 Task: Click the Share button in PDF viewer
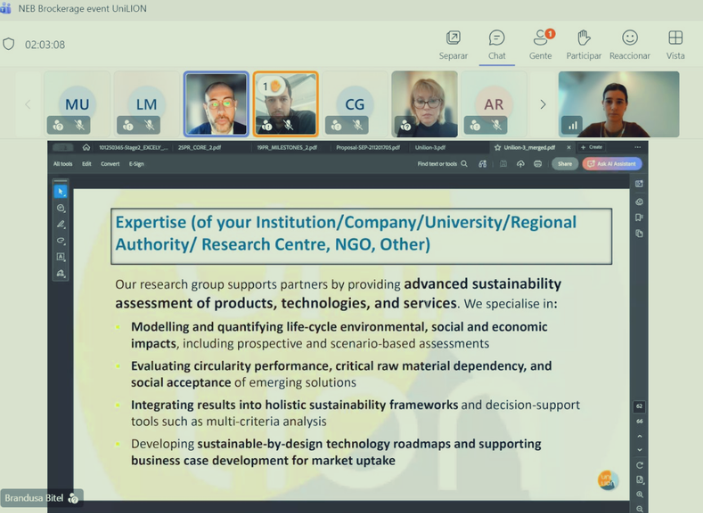(565, 164)
